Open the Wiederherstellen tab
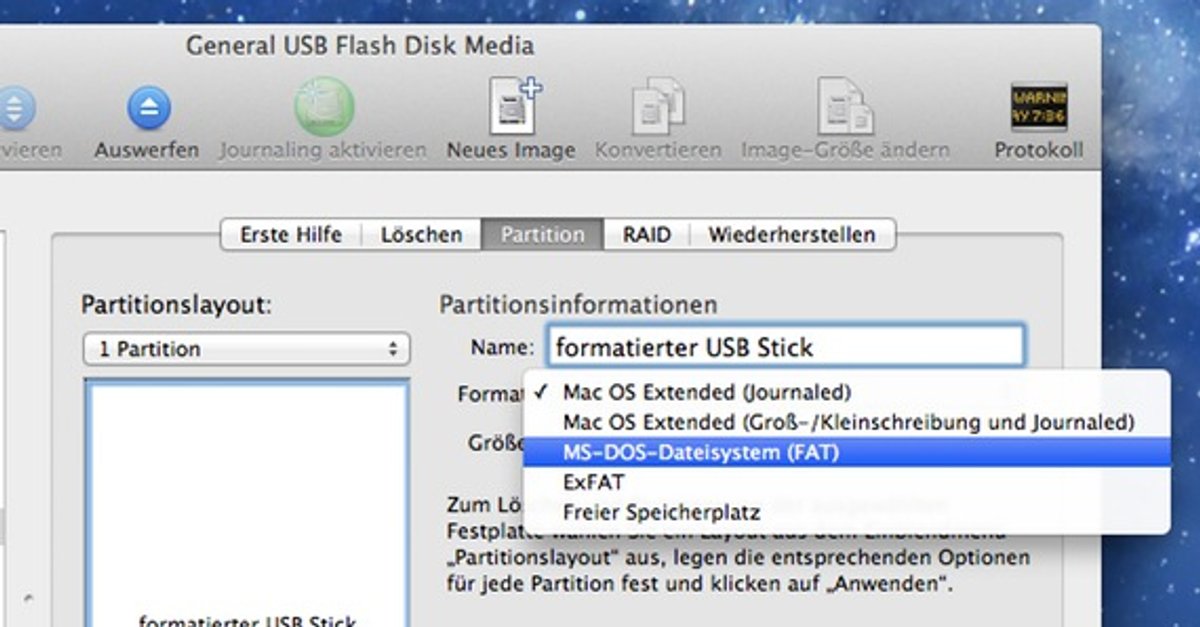The height and width of the screenshot is (627, 1200). click(792, 235)
